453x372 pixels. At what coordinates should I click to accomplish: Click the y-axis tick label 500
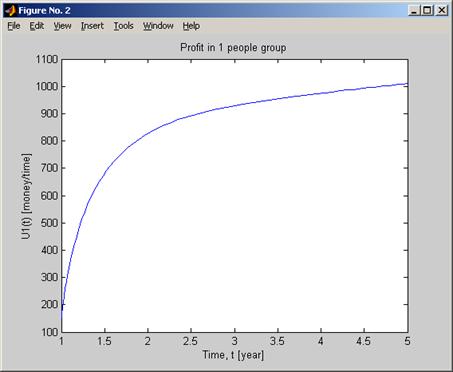(x=49, y=223)
